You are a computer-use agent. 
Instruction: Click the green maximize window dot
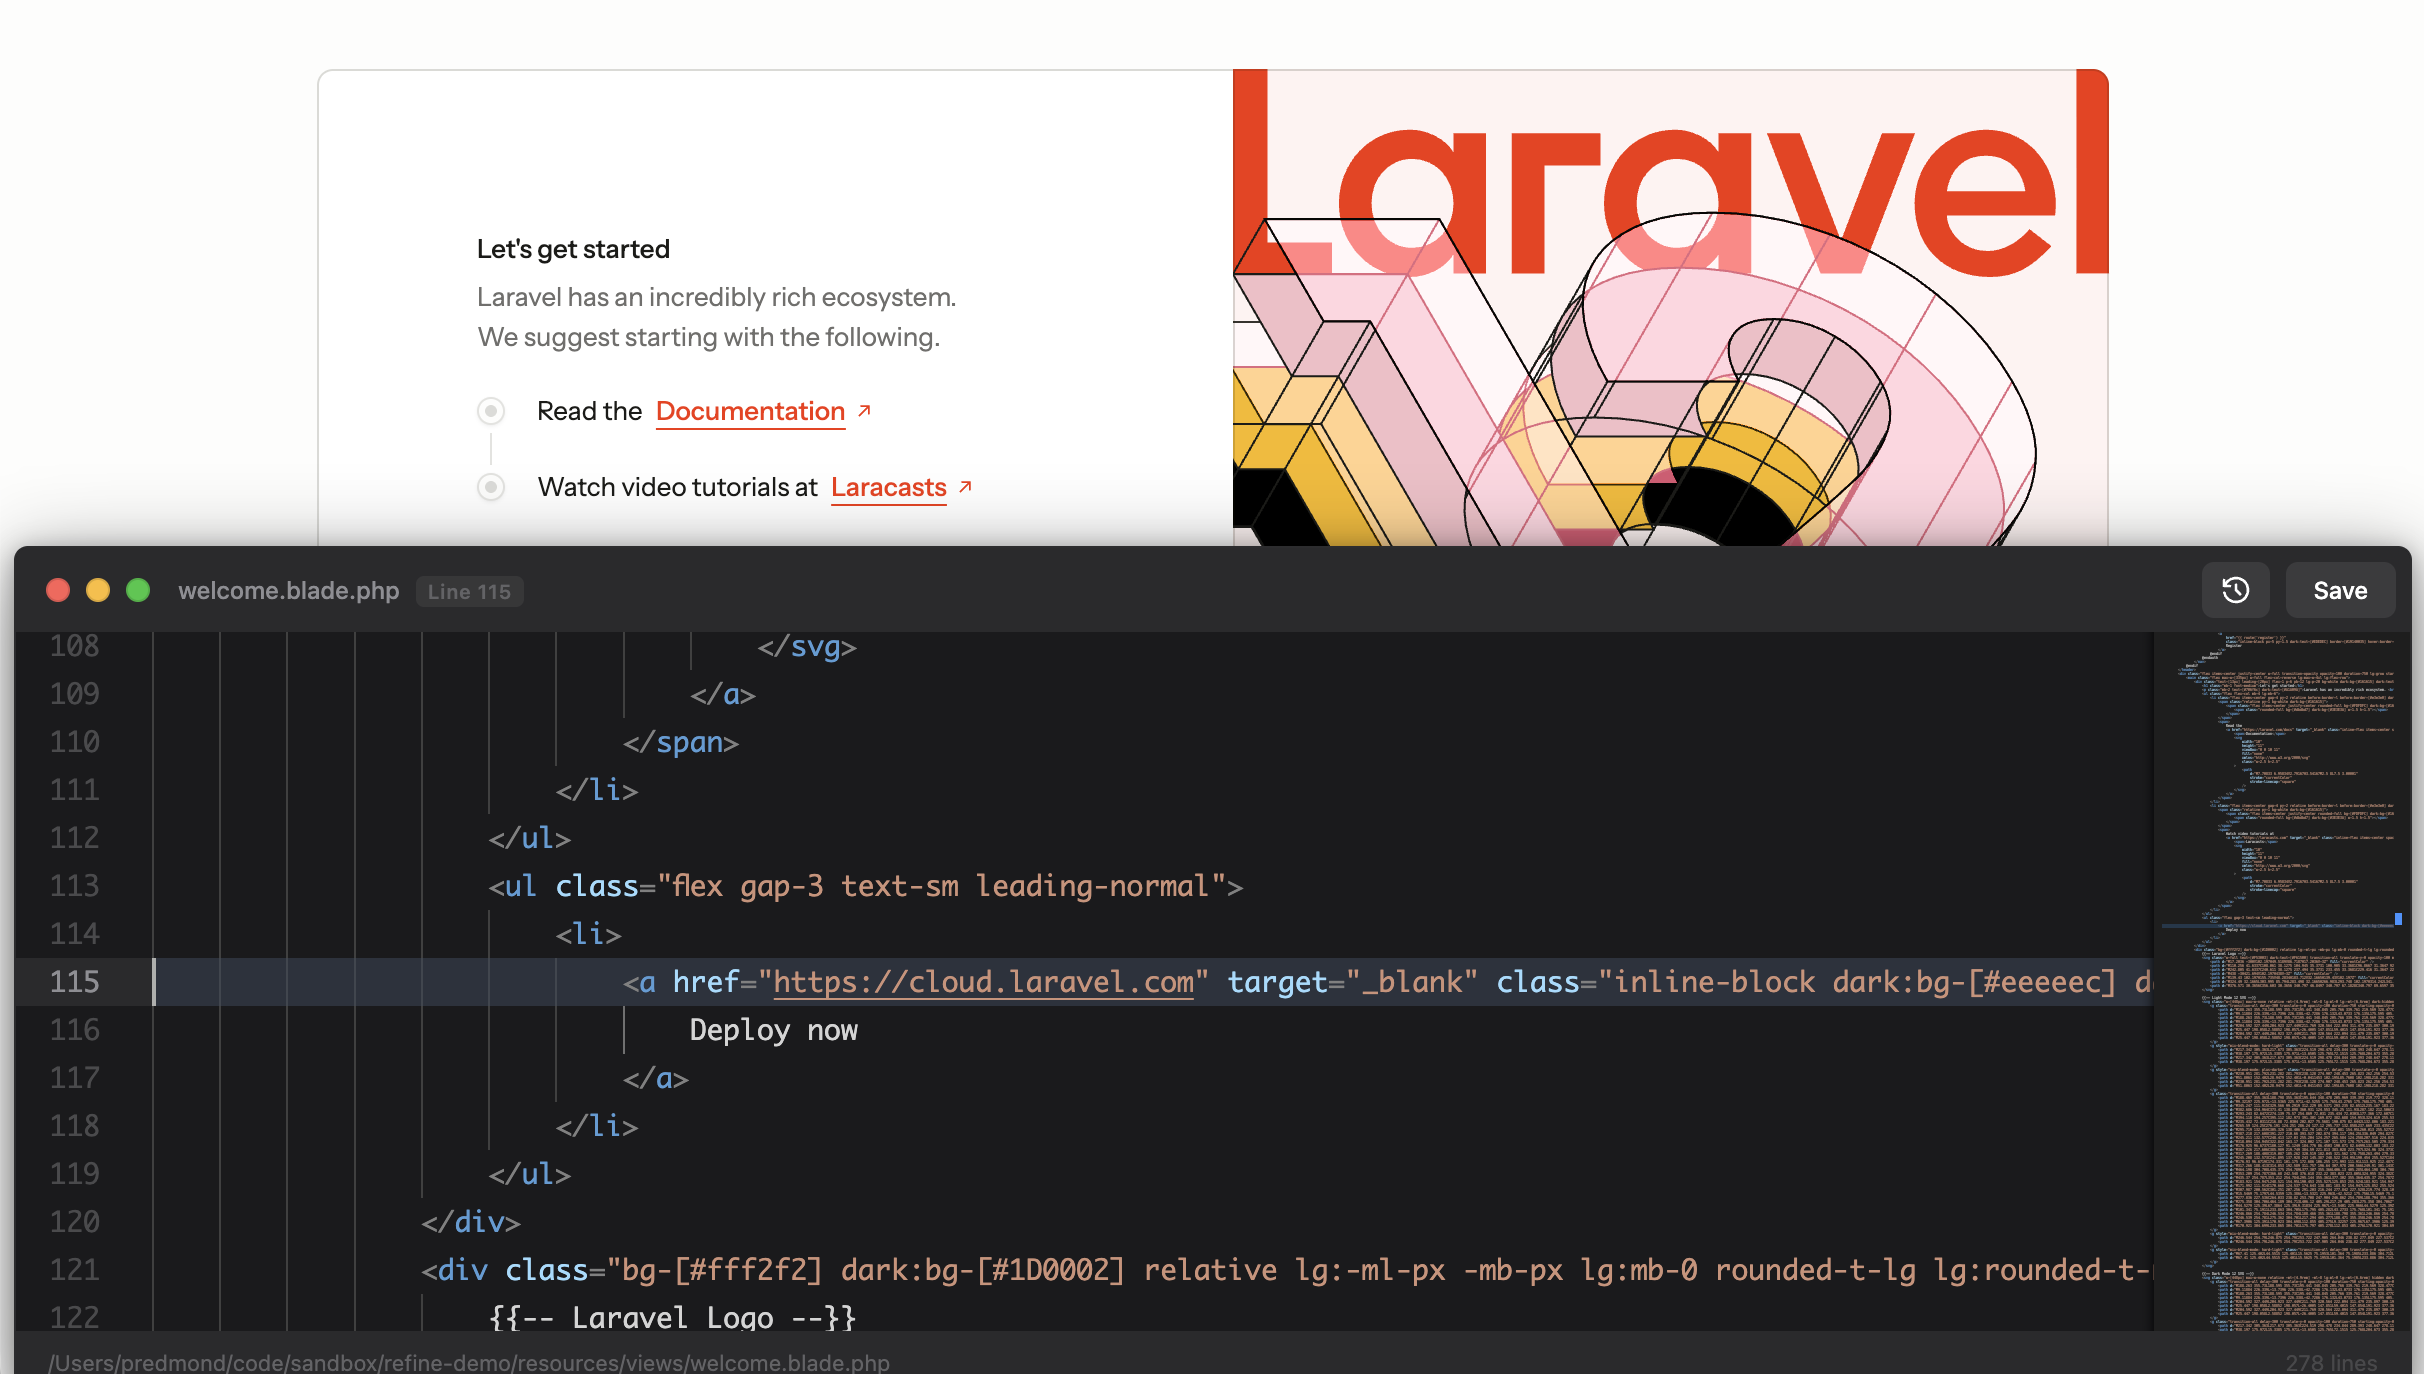tap(138, 590)
